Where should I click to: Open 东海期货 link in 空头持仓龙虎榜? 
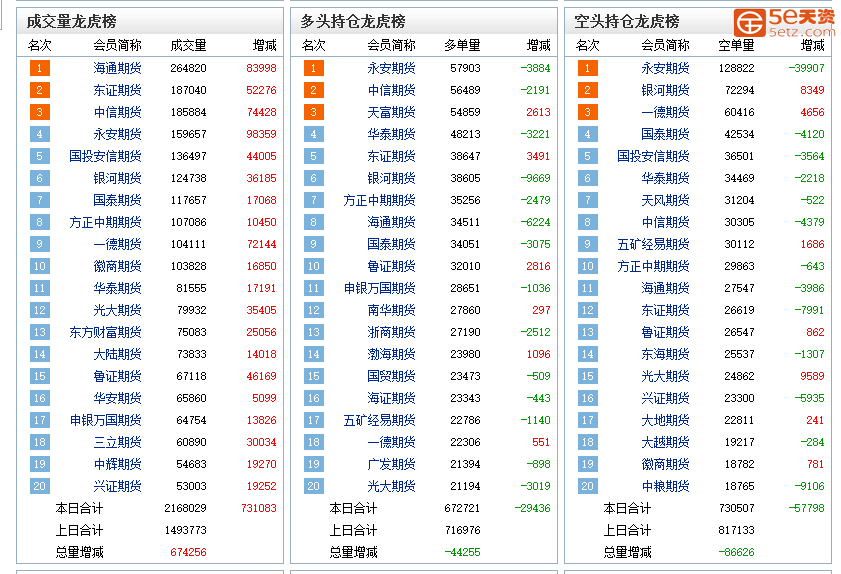(x=666, y=354)
